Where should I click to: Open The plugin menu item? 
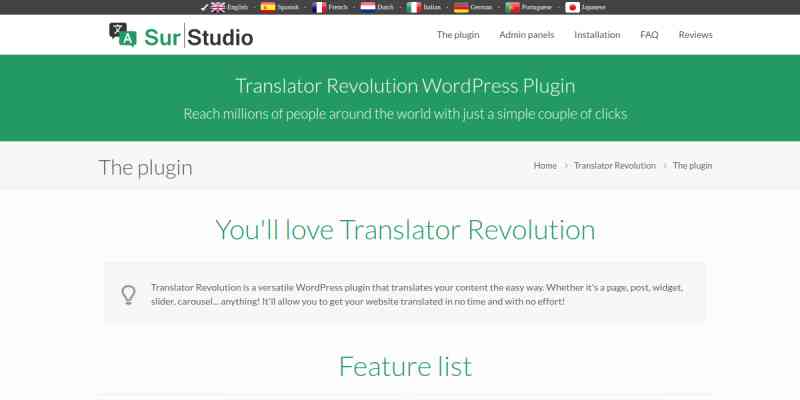(458, 35)
